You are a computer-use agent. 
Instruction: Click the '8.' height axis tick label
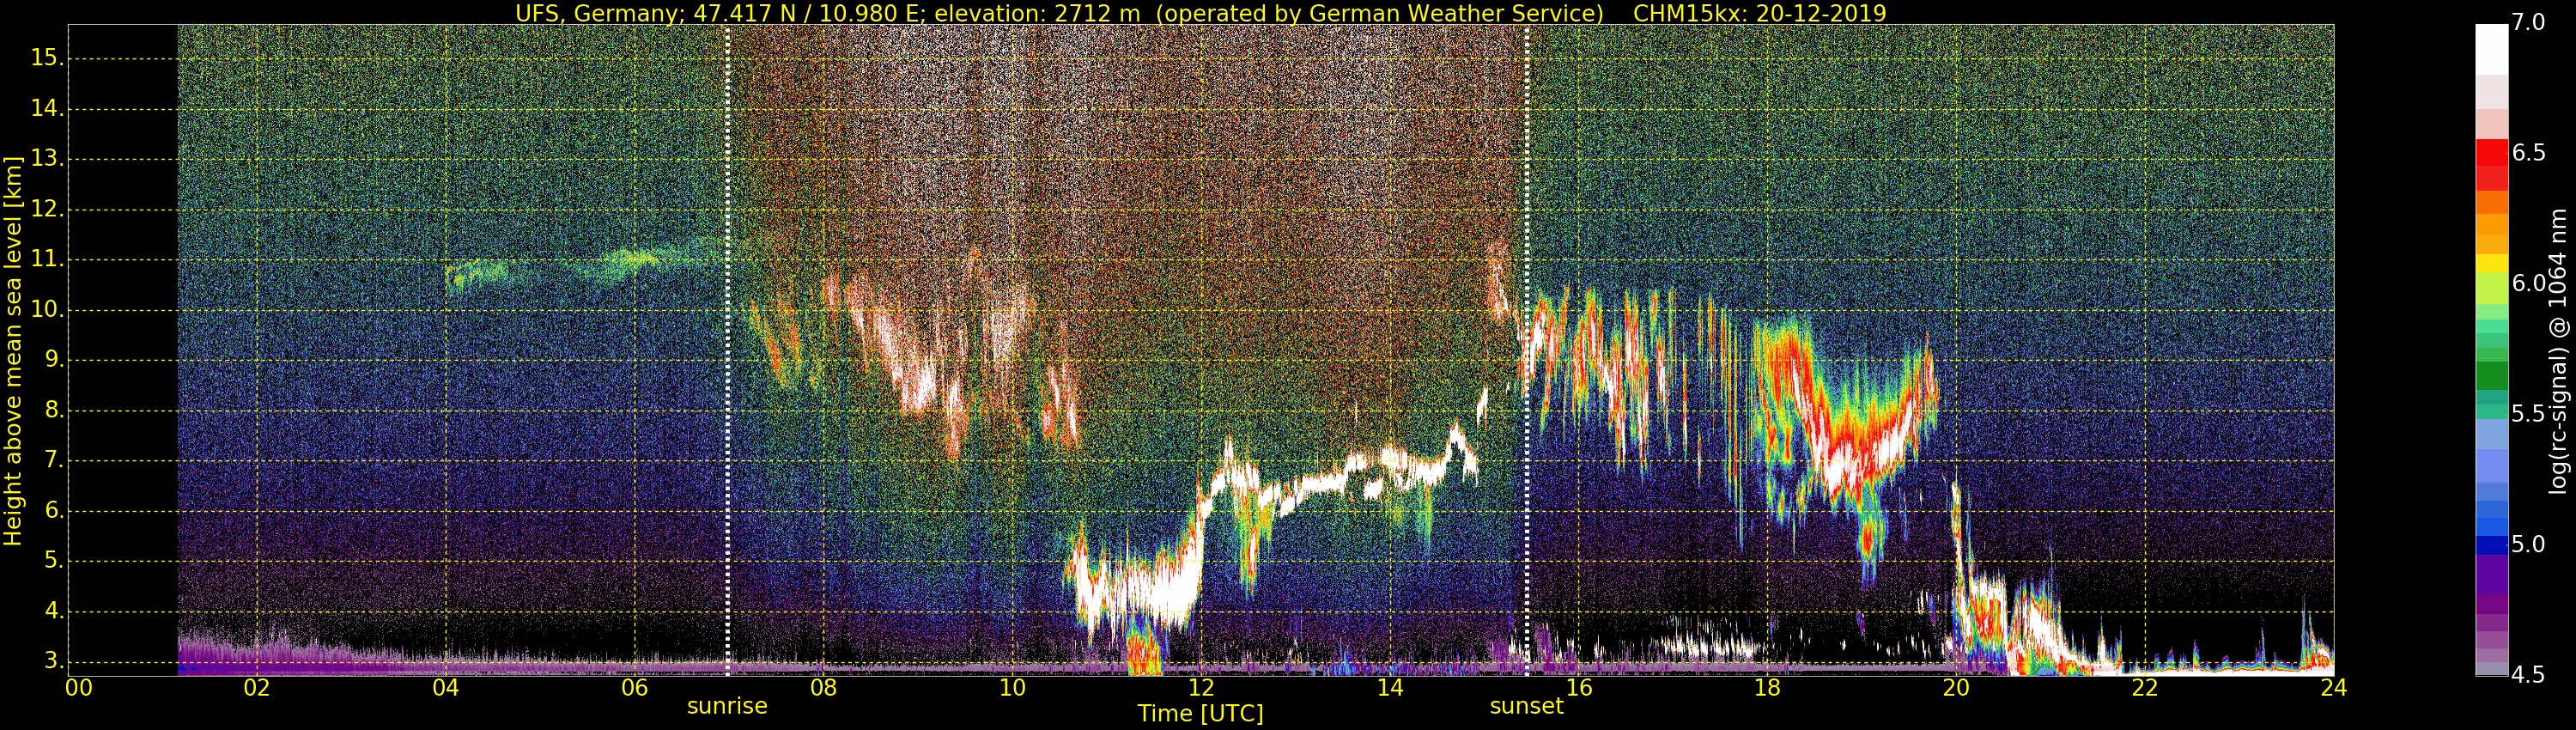click(54, 411)
